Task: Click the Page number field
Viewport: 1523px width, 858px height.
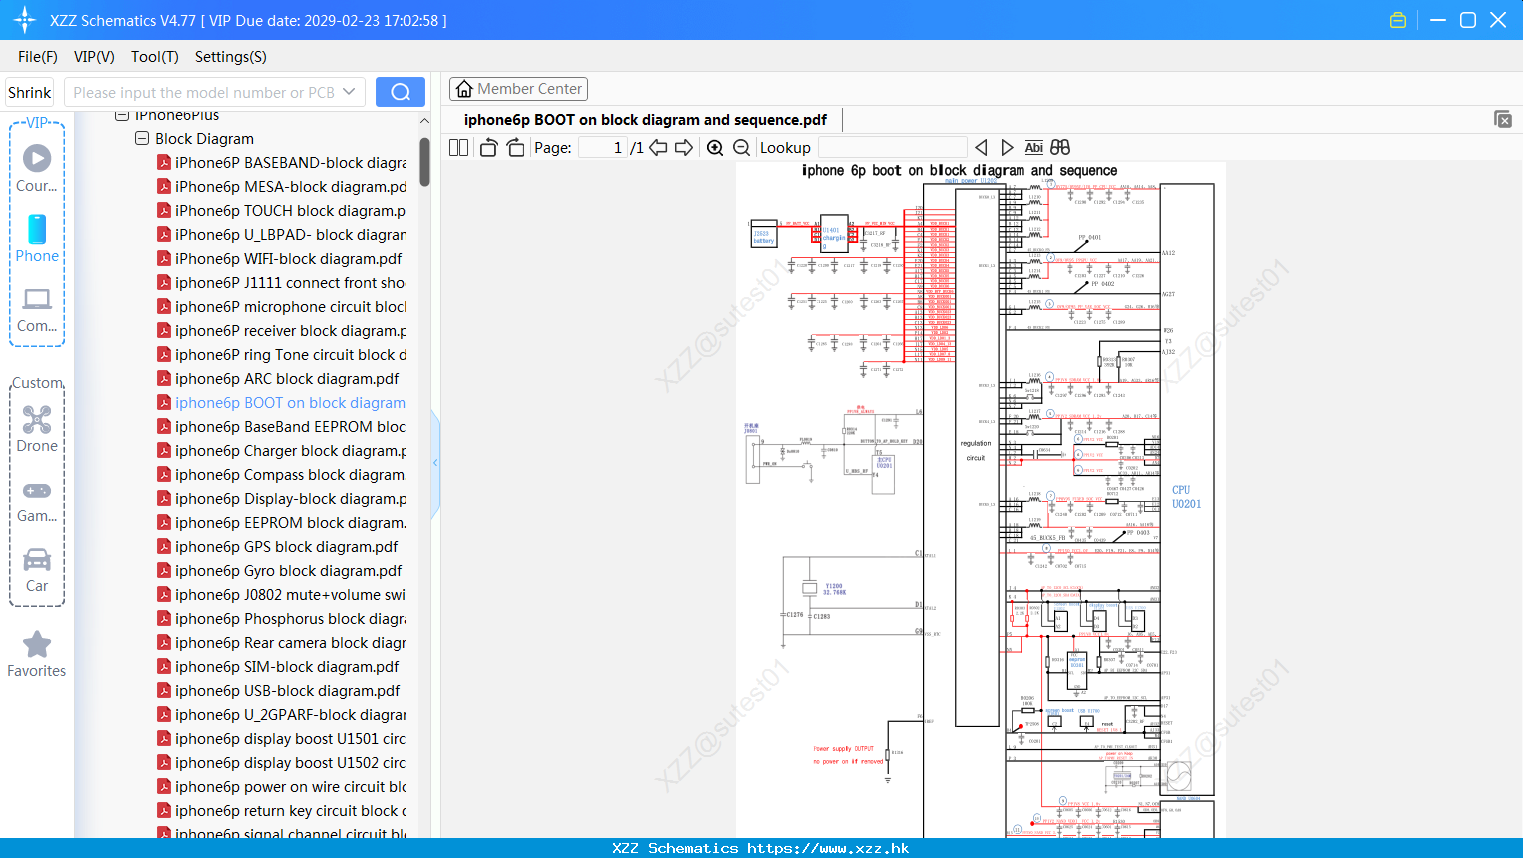Action: (603, 148)
